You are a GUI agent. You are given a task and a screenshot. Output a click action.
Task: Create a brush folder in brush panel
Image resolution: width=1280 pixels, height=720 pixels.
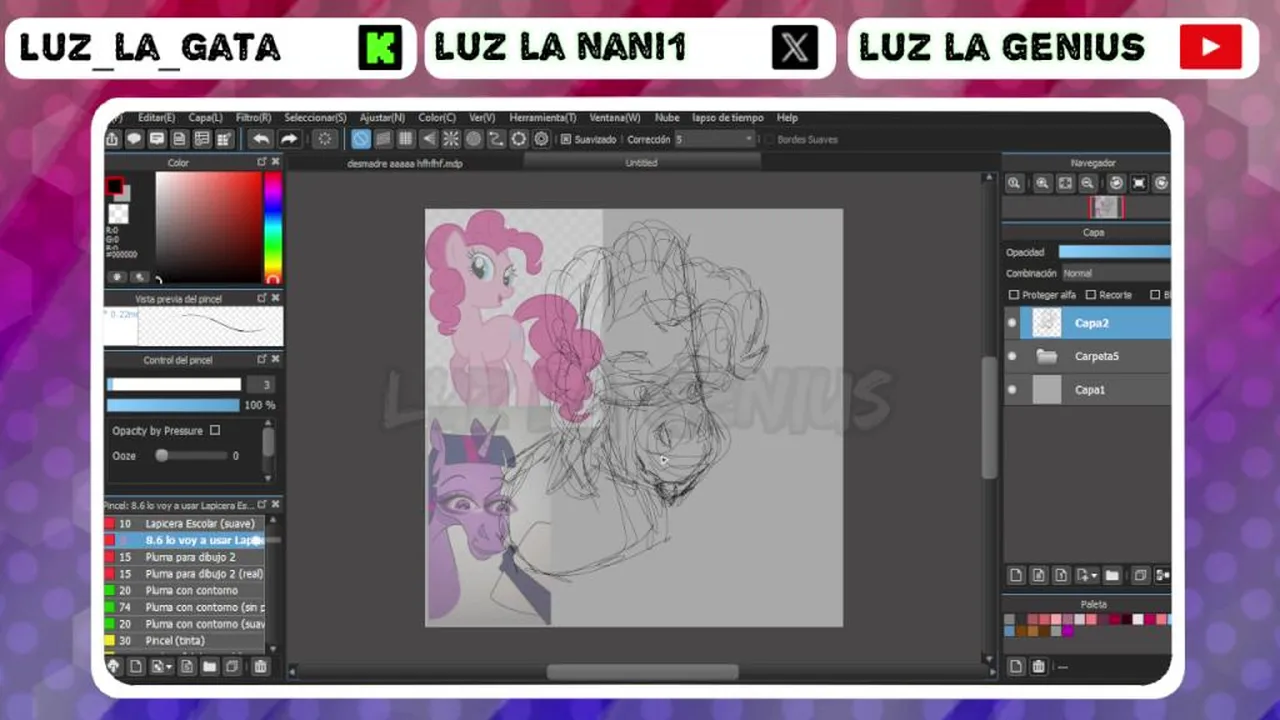tap(209, 666)
